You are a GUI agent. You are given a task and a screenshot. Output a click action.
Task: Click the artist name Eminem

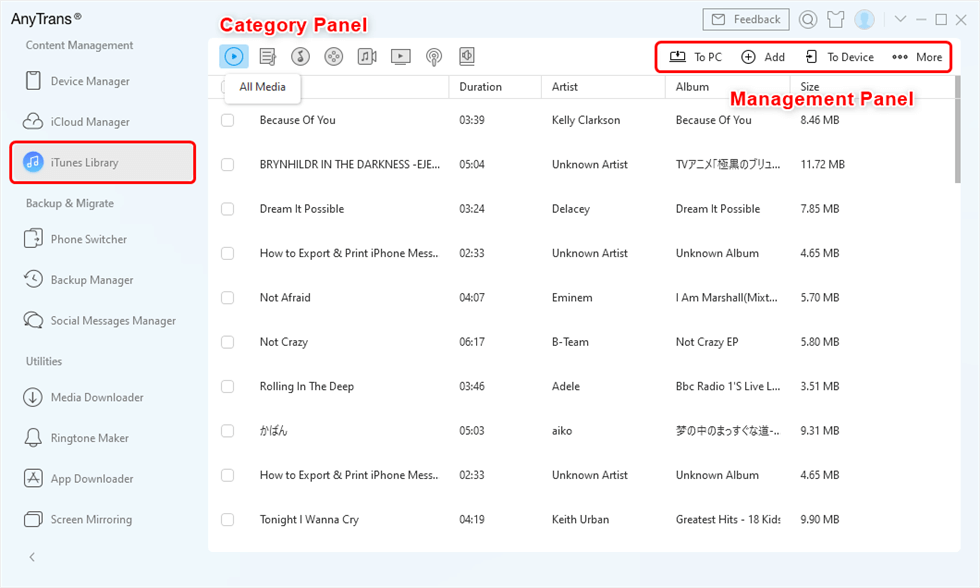(x=572, y=297)
